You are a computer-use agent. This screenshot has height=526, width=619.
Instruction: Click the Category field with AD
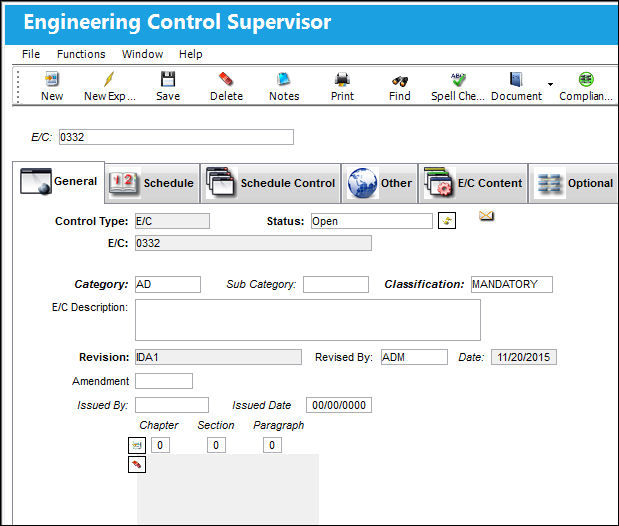pyautogui.click(x=168, y=284)
